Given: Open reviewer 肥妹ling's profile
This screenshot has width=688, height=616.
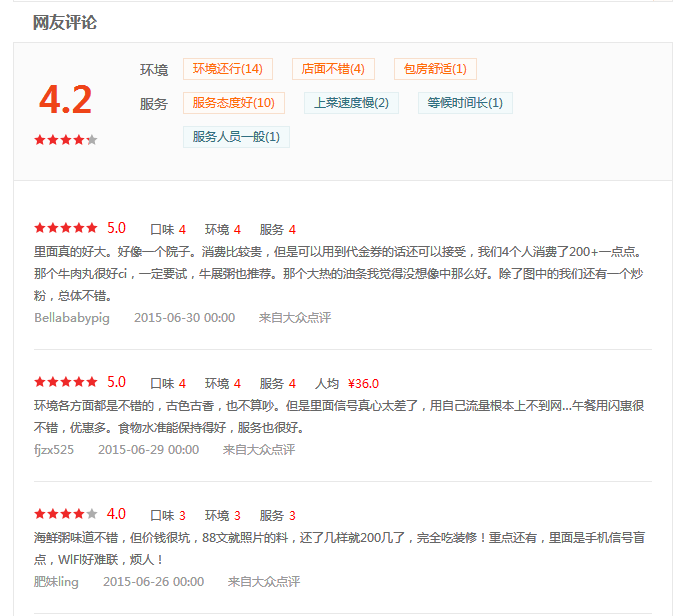Looking at the screenshot, I should click(x=56, y=581).
